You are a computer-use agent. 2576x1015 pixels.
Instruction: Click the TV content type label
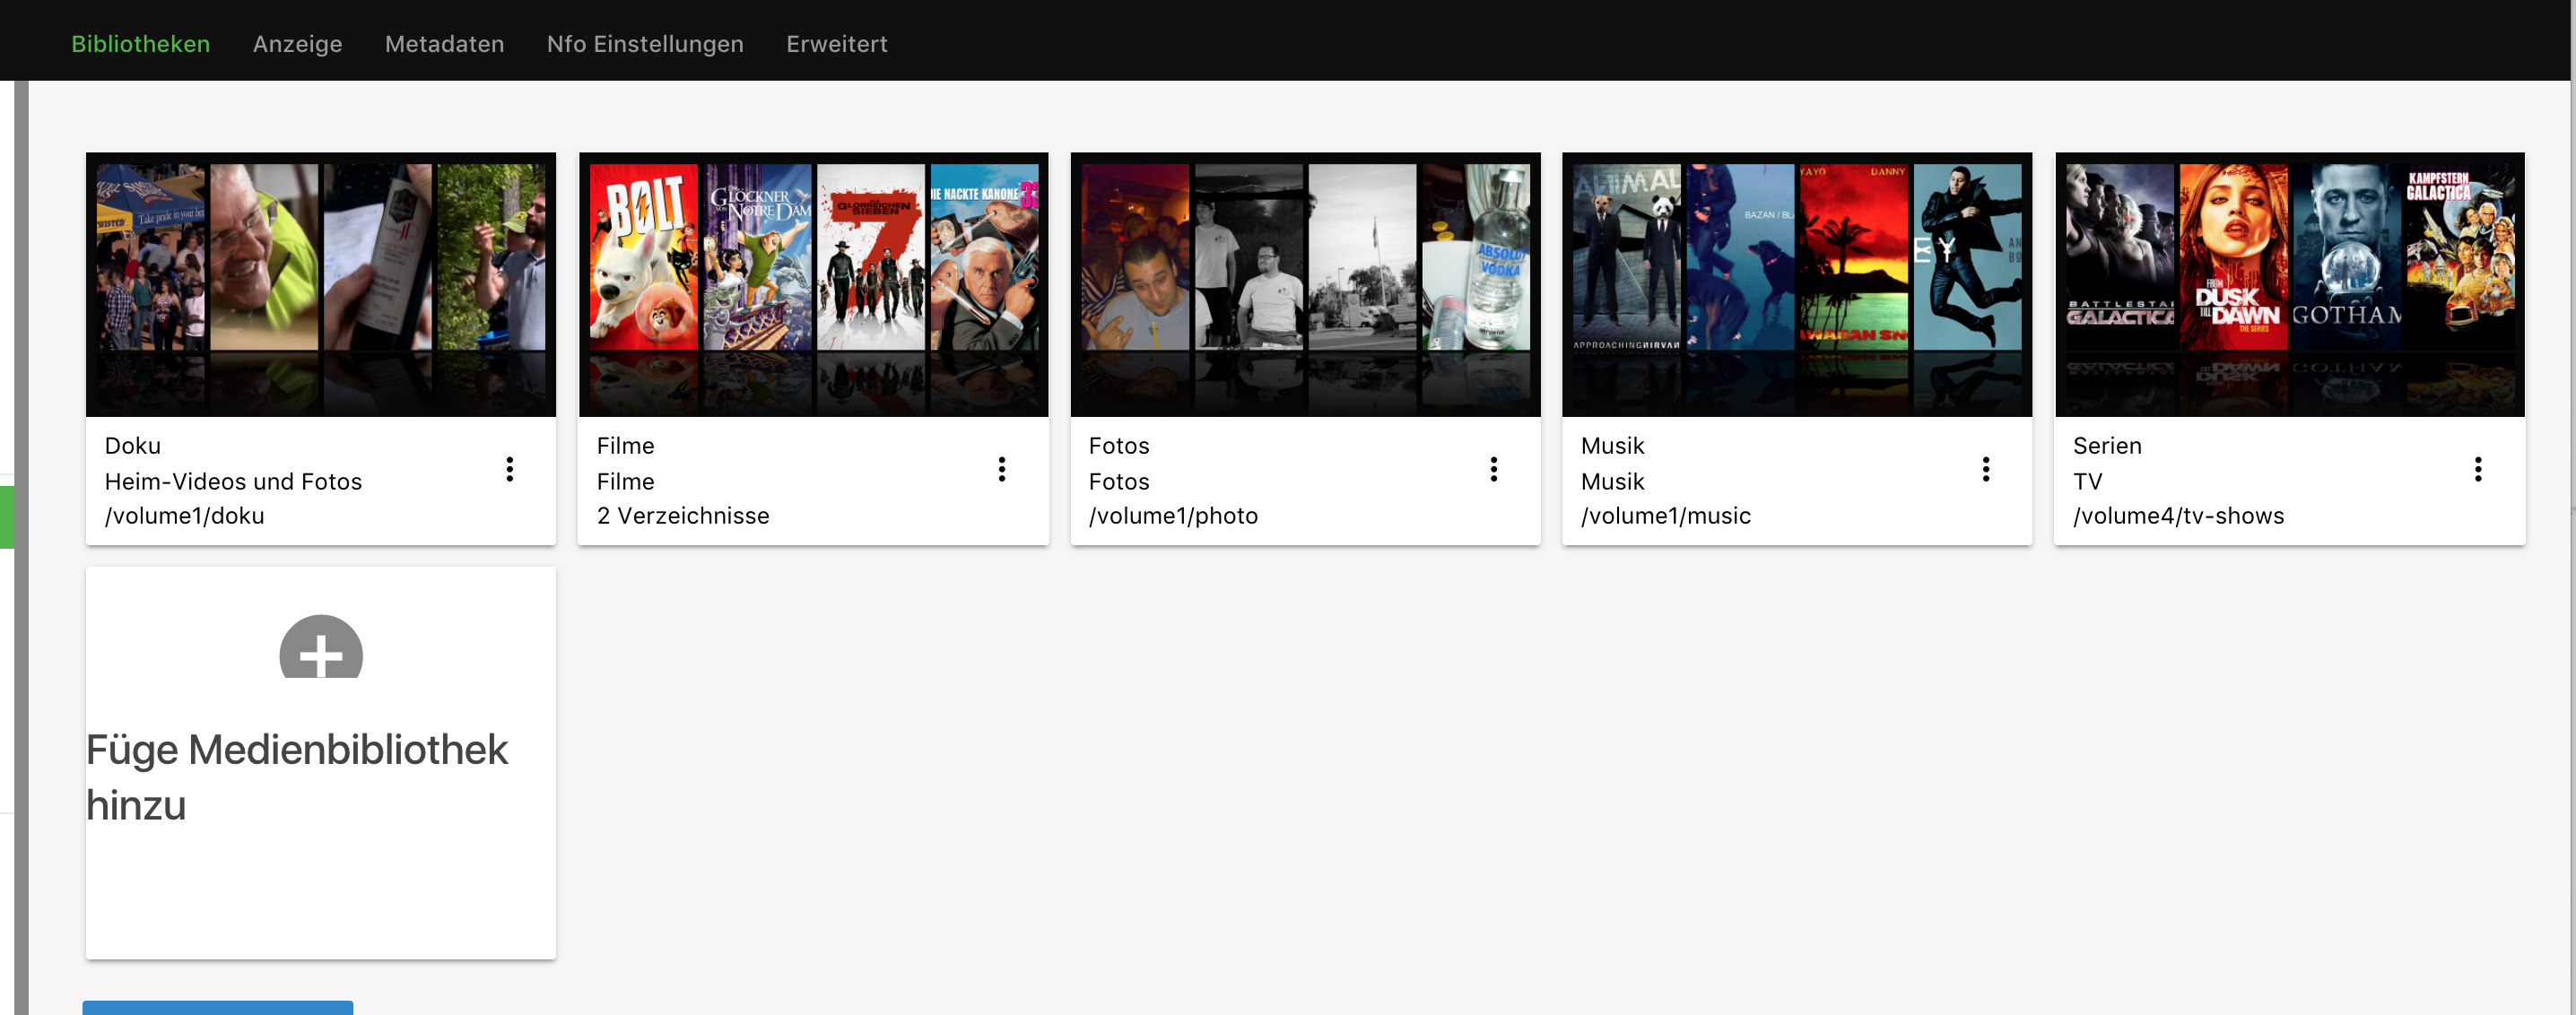pos(2088,481)
